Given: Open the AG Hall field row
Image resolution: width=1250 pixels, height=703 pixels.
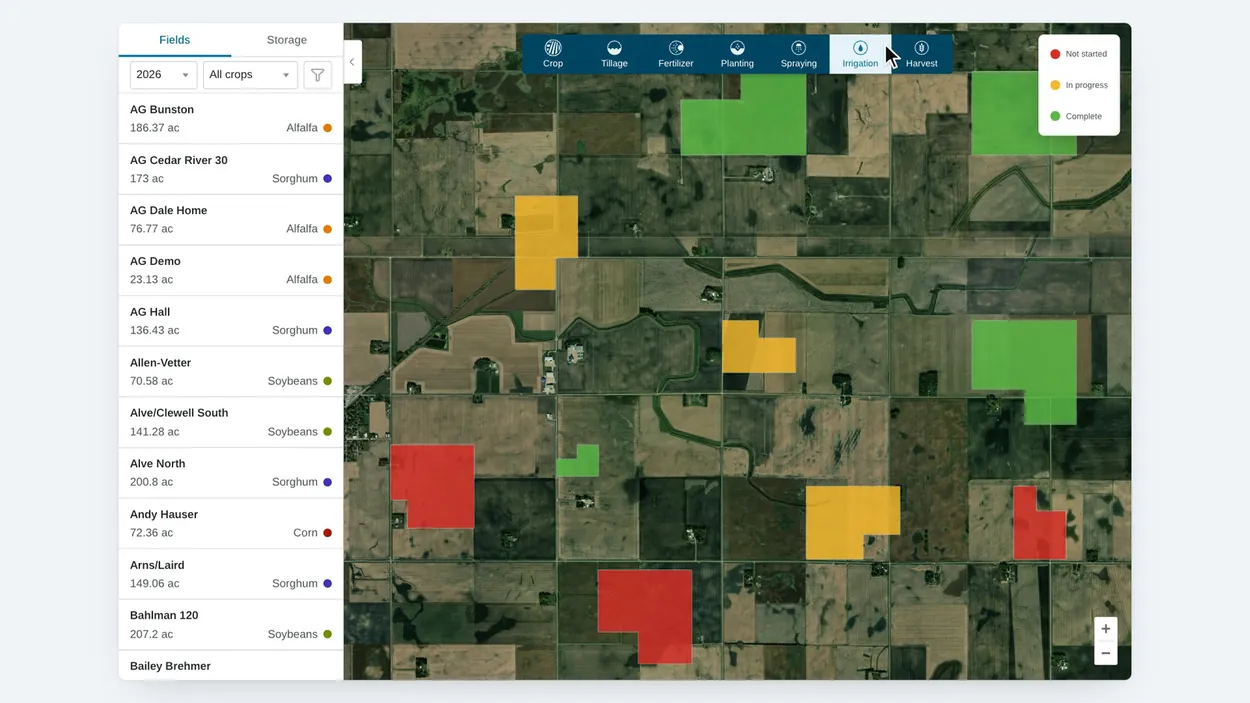Looking at the screenshot, I should [231, 321].
